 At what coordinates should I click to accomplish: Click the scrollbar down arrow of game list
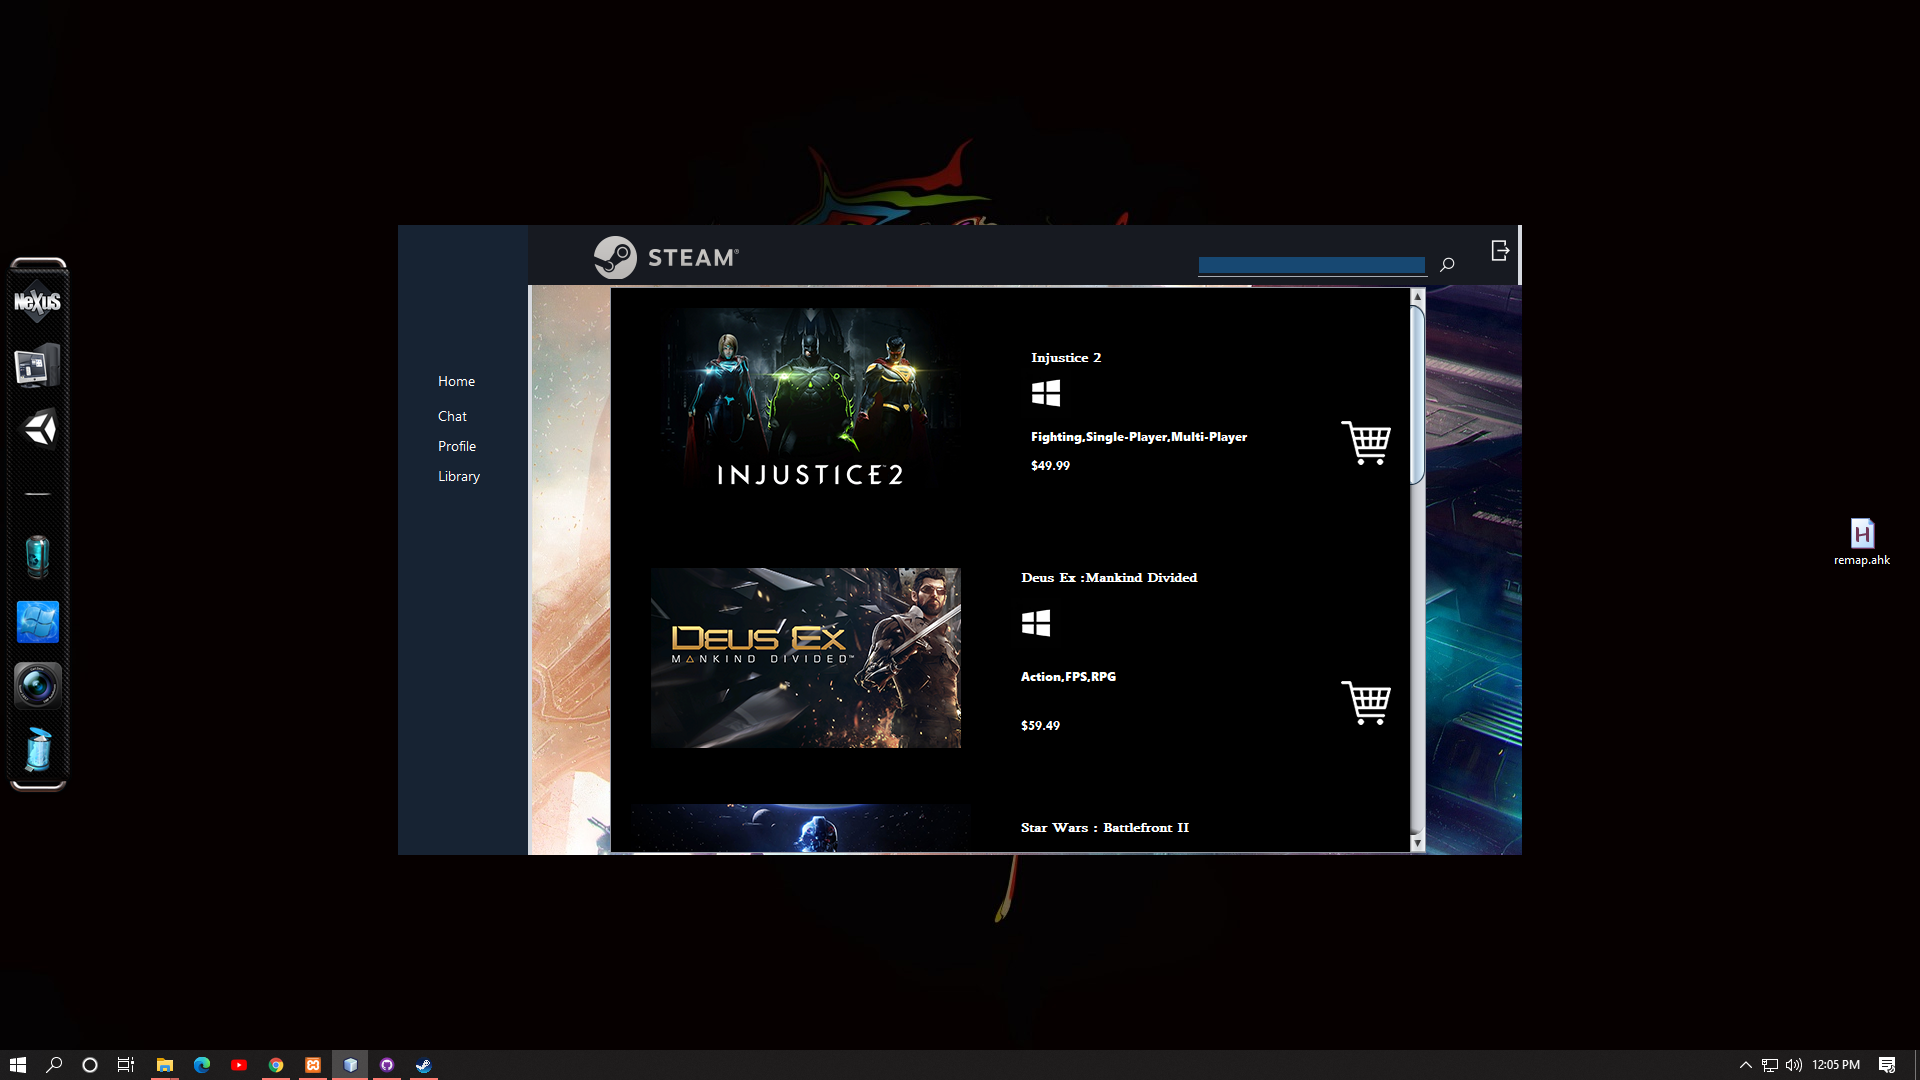tap(1417, 844)
